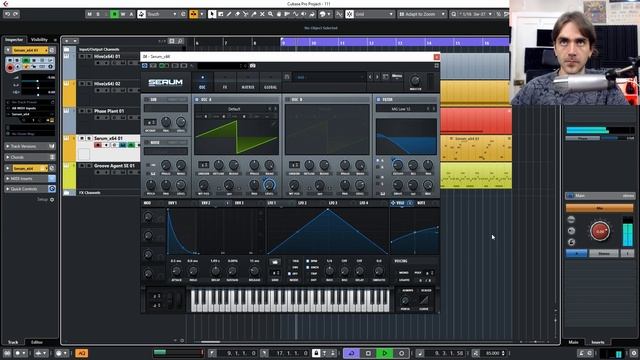The width and height of the screenshot is (640, 360).
Task: Enable the NOISE oscillator switch
Action: [147, 142]
